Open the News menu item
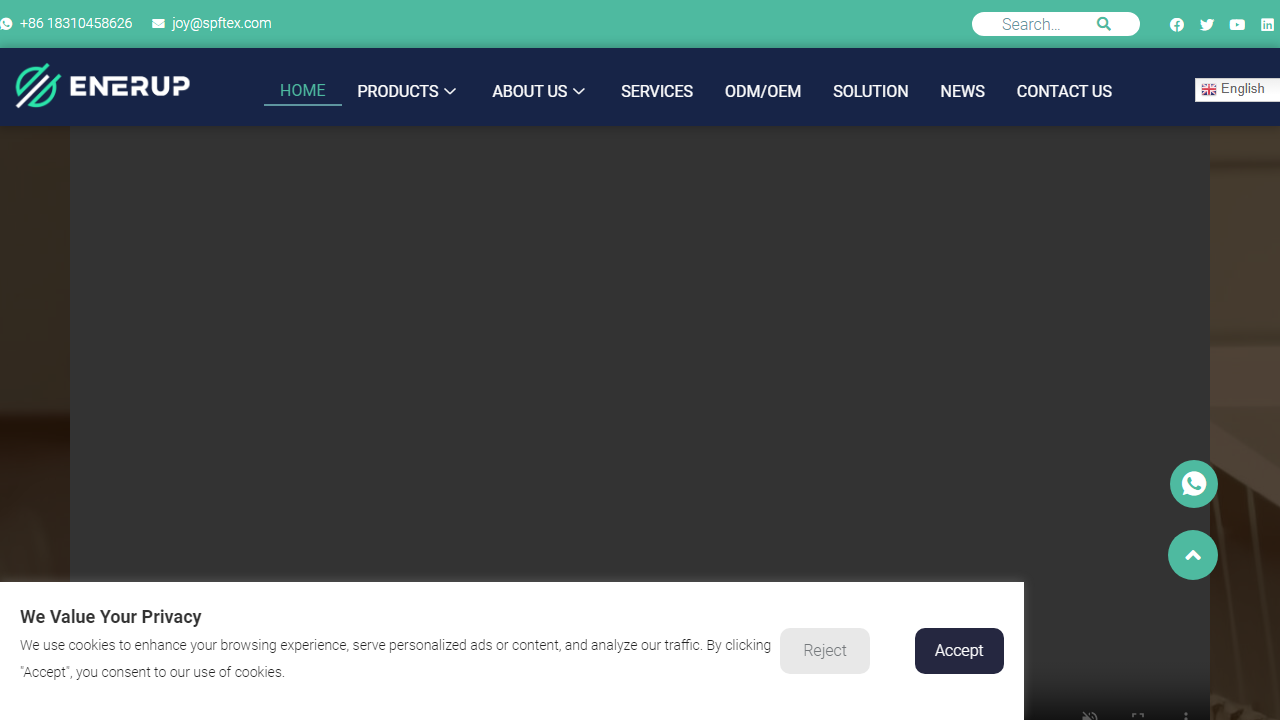The width and height of the screenshot is (1280, 720). [x=963, y=91]
